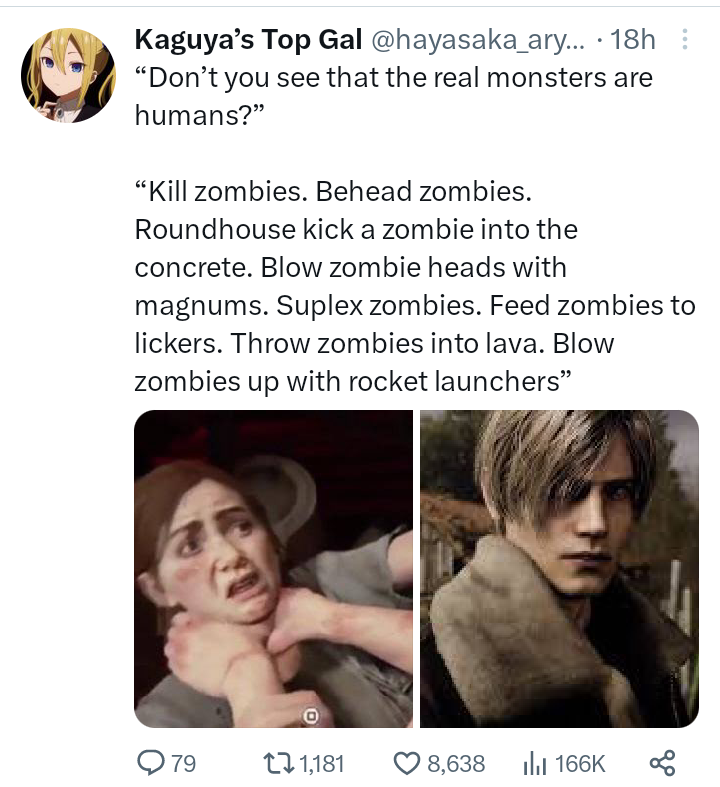
Task: Open the view analytics bar chart icon
Action: click(534, 764)
